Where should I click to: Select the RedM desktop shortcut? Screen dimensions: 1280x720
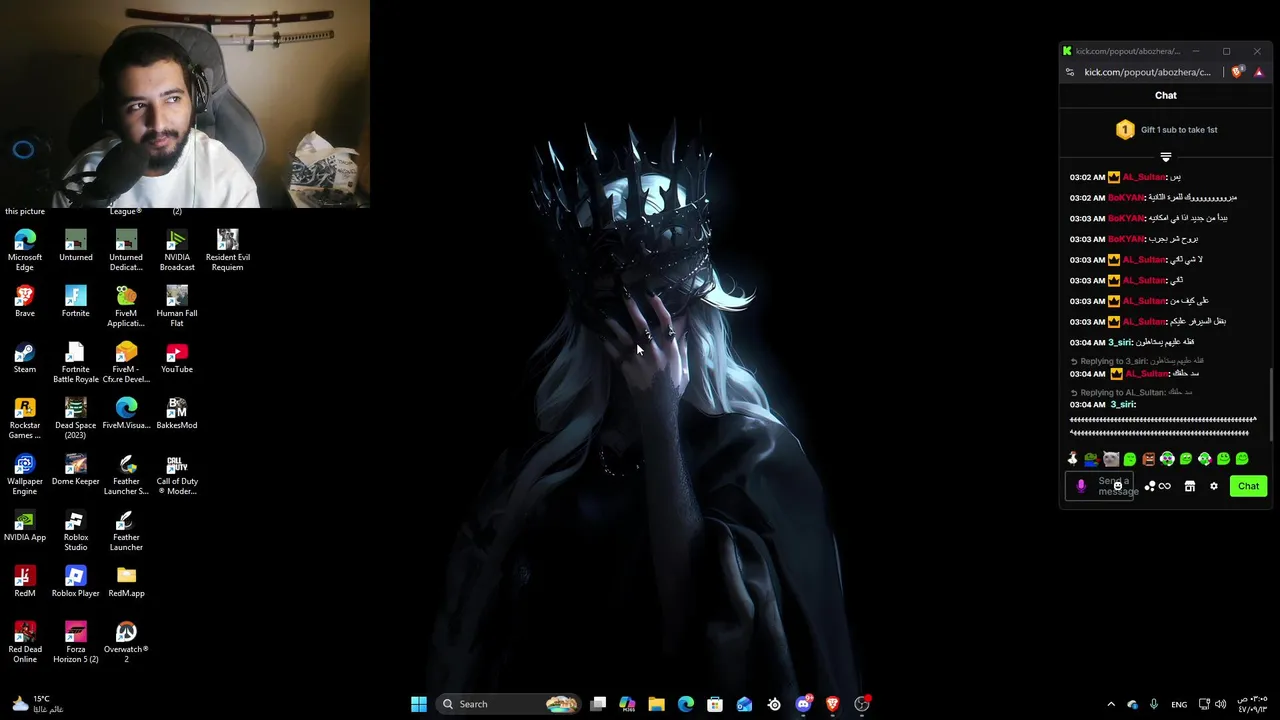pyautogui.click(x=25, y=582)
